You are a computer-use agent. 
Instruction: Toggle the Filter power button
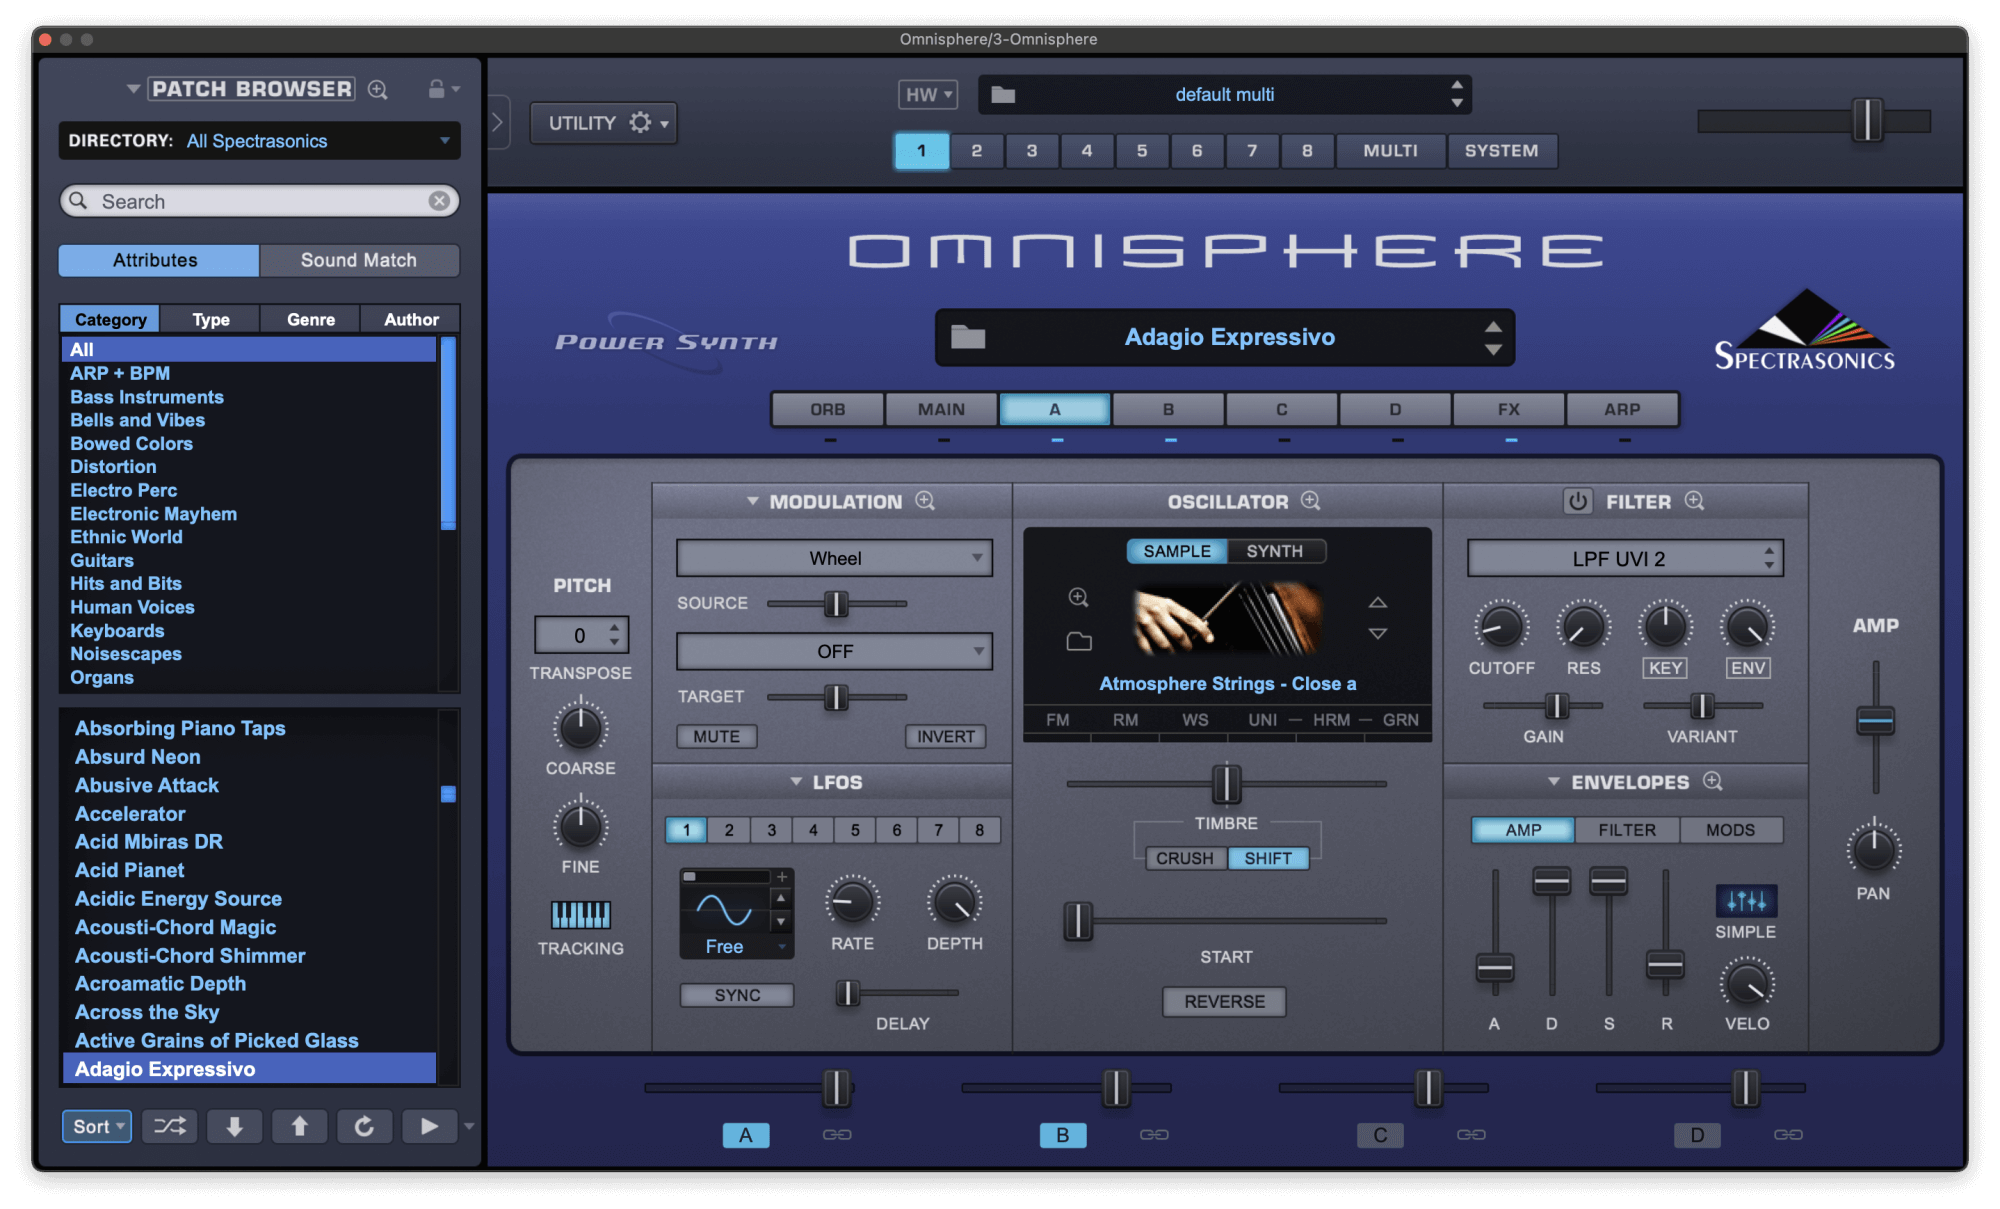1577,501
